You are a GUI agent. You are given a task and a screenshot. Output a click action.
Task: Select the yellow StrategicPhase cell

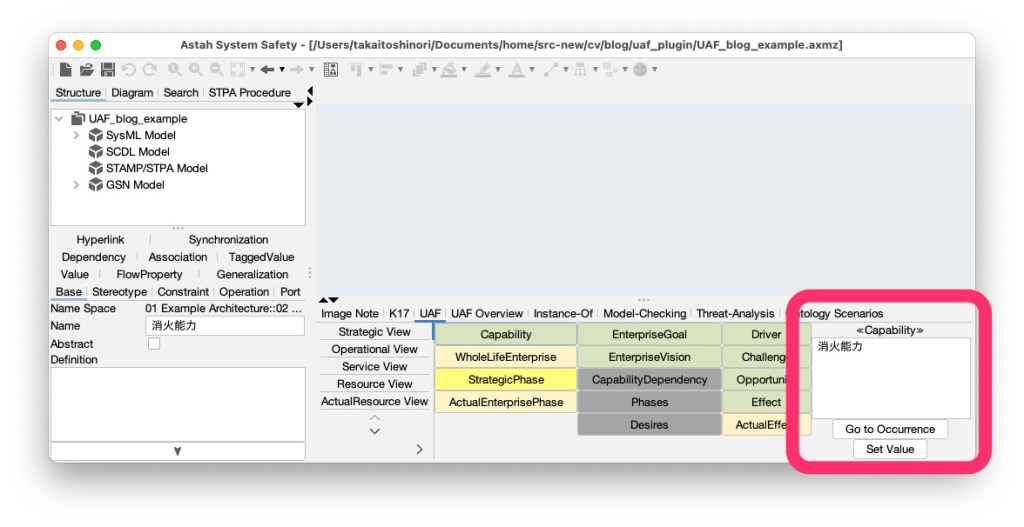[x=505, y=380]
